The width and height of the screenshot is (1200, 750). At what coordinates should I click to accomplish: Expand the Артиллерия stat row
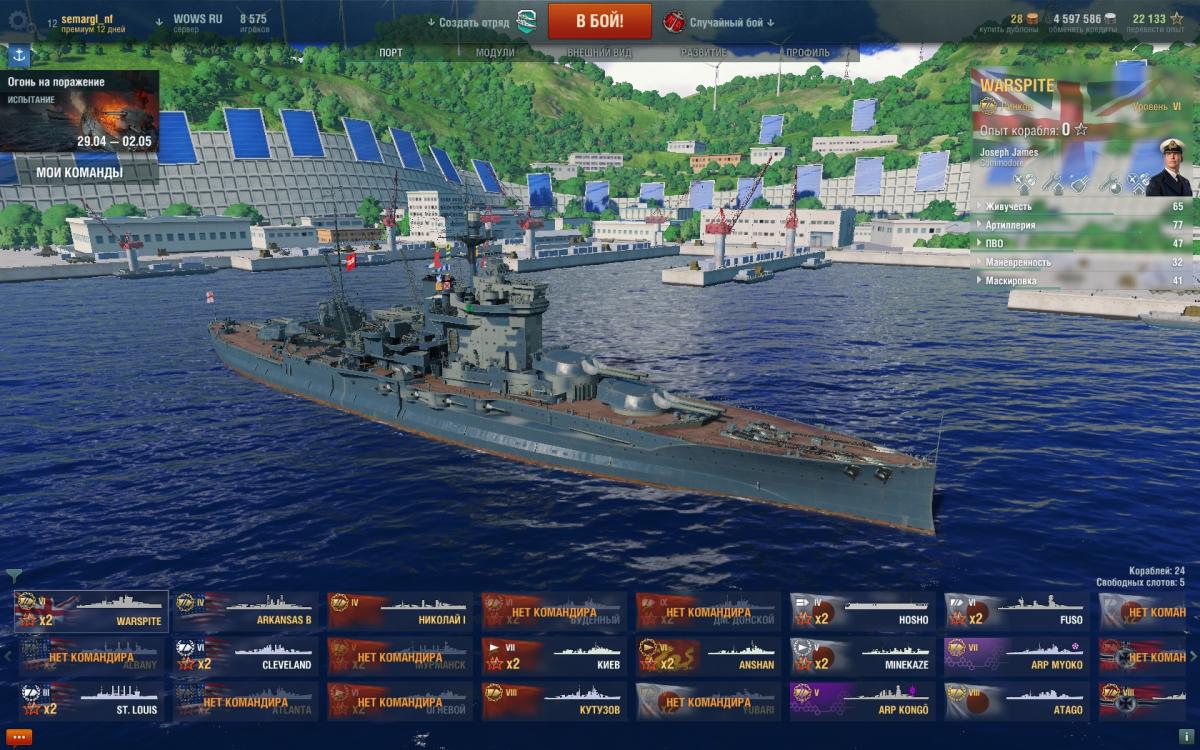pos(1080,225)
